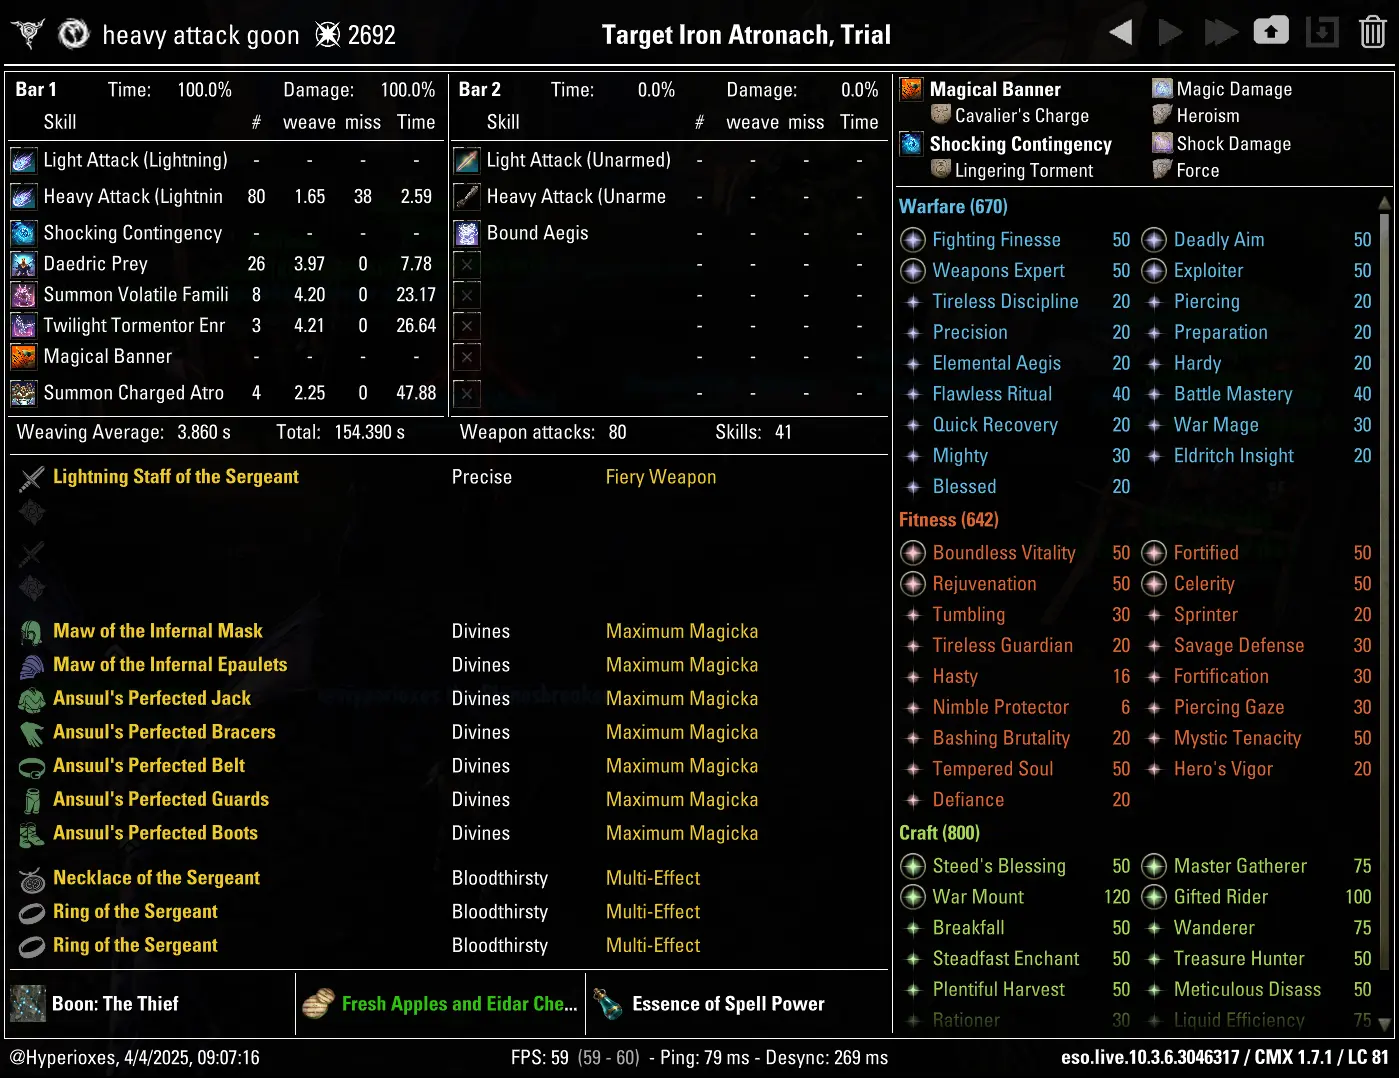Click the save fight folder icon
The width and height of the screenshot is (1399, 1078).
(1271, 32)
